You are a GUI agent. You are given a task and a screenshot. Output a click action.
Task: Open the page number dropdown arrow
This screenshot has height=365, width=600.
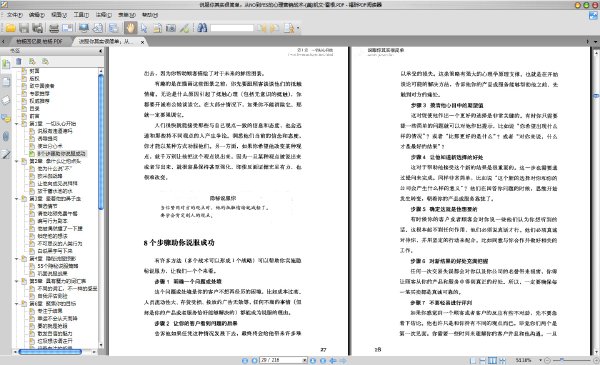tap(305, 360)
